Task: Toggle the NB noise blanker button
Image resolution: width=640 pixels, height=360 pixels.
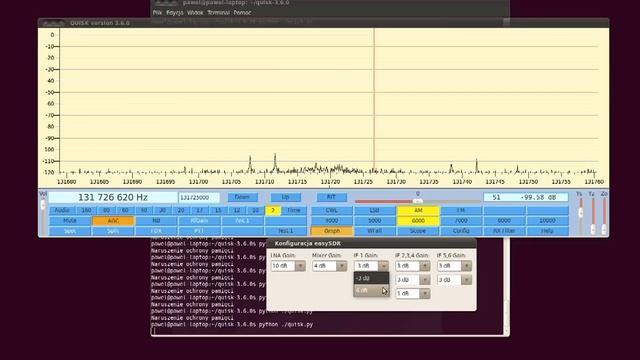Action: coord(156,221)
